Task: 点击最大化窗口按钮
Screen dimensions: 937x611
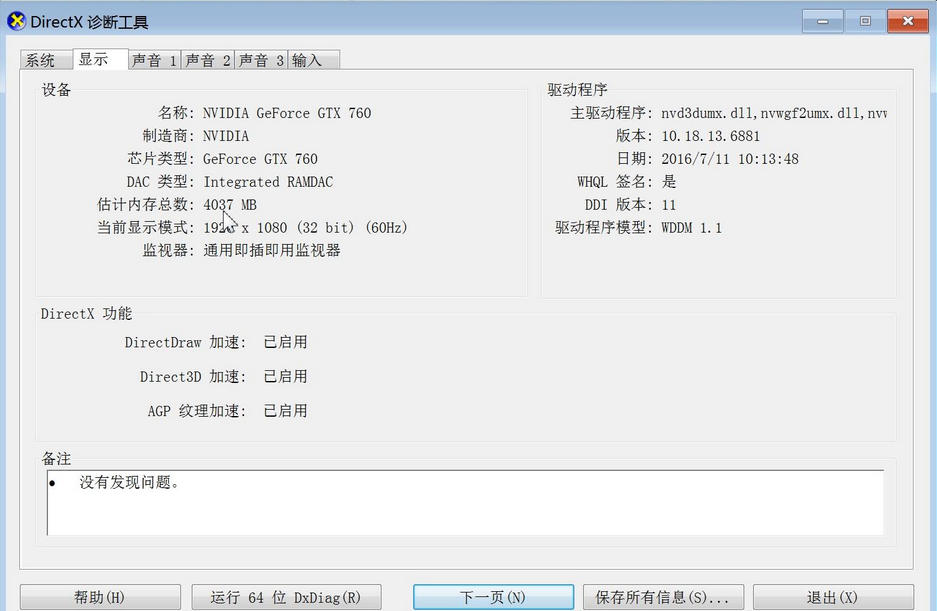Action: pos(864,20)
